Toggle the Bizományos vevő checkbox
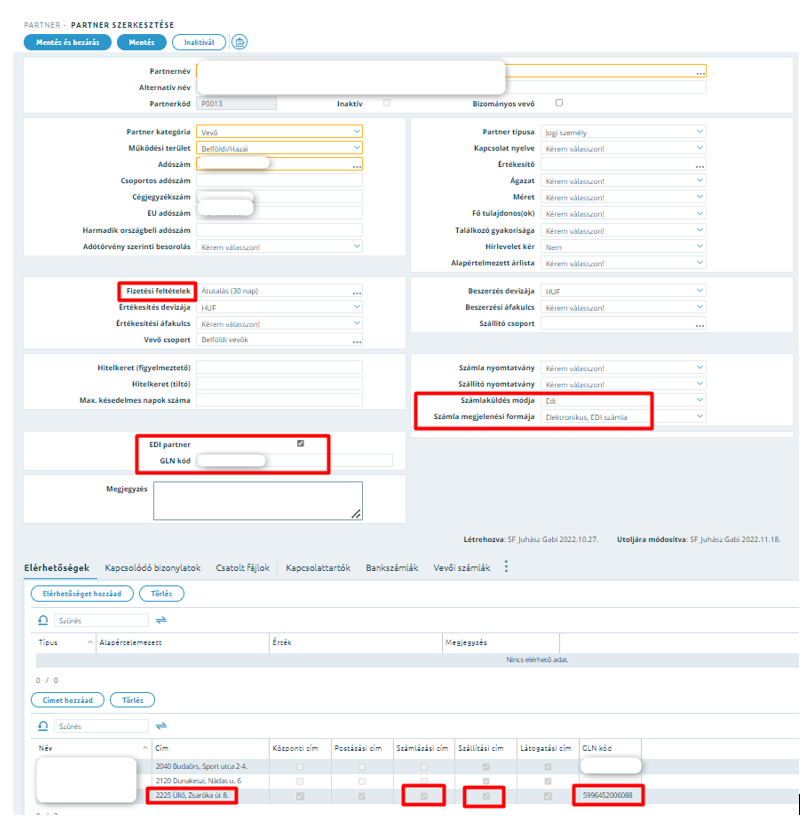 [559, 103]
